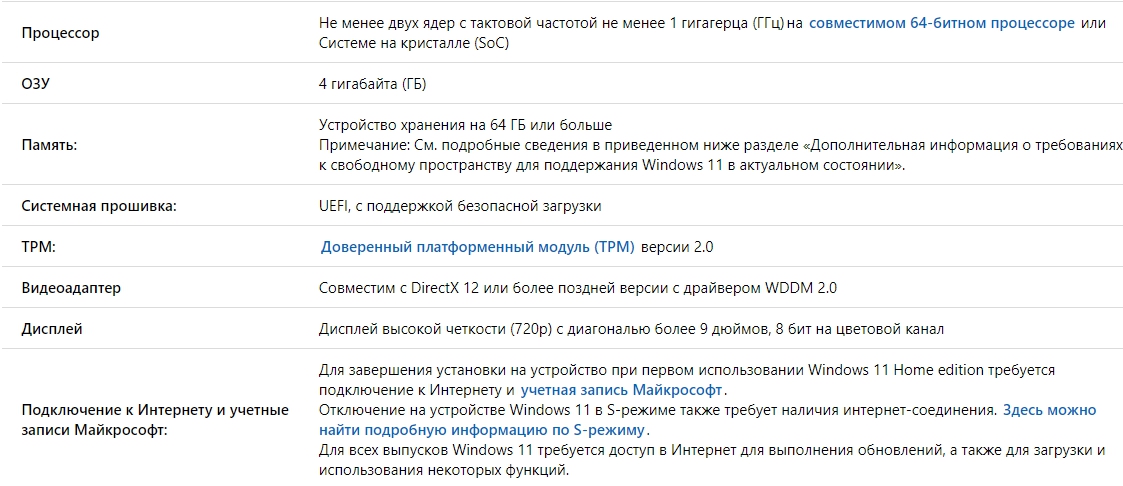Screen dimensions: 1123x486
Task: Click the "Дисплей" row label
Action: pos(52,329)
